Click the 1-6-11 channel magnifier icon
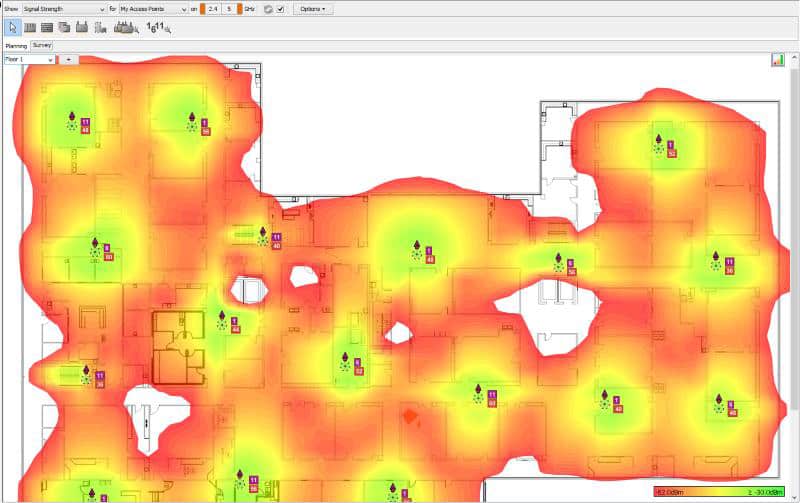Screen dimensions: 800x503 (159, 27)
